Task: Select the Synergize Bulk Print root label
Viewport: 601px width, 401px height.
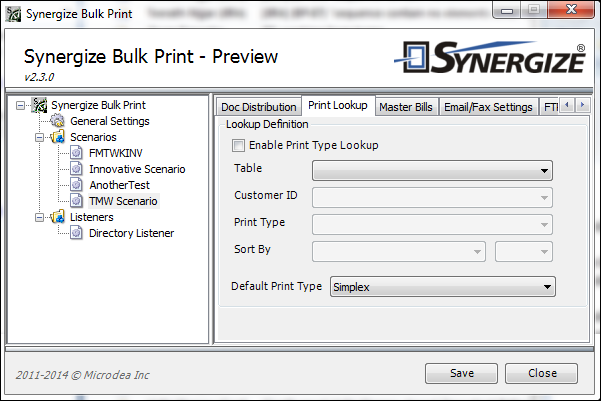Action: 99,105
